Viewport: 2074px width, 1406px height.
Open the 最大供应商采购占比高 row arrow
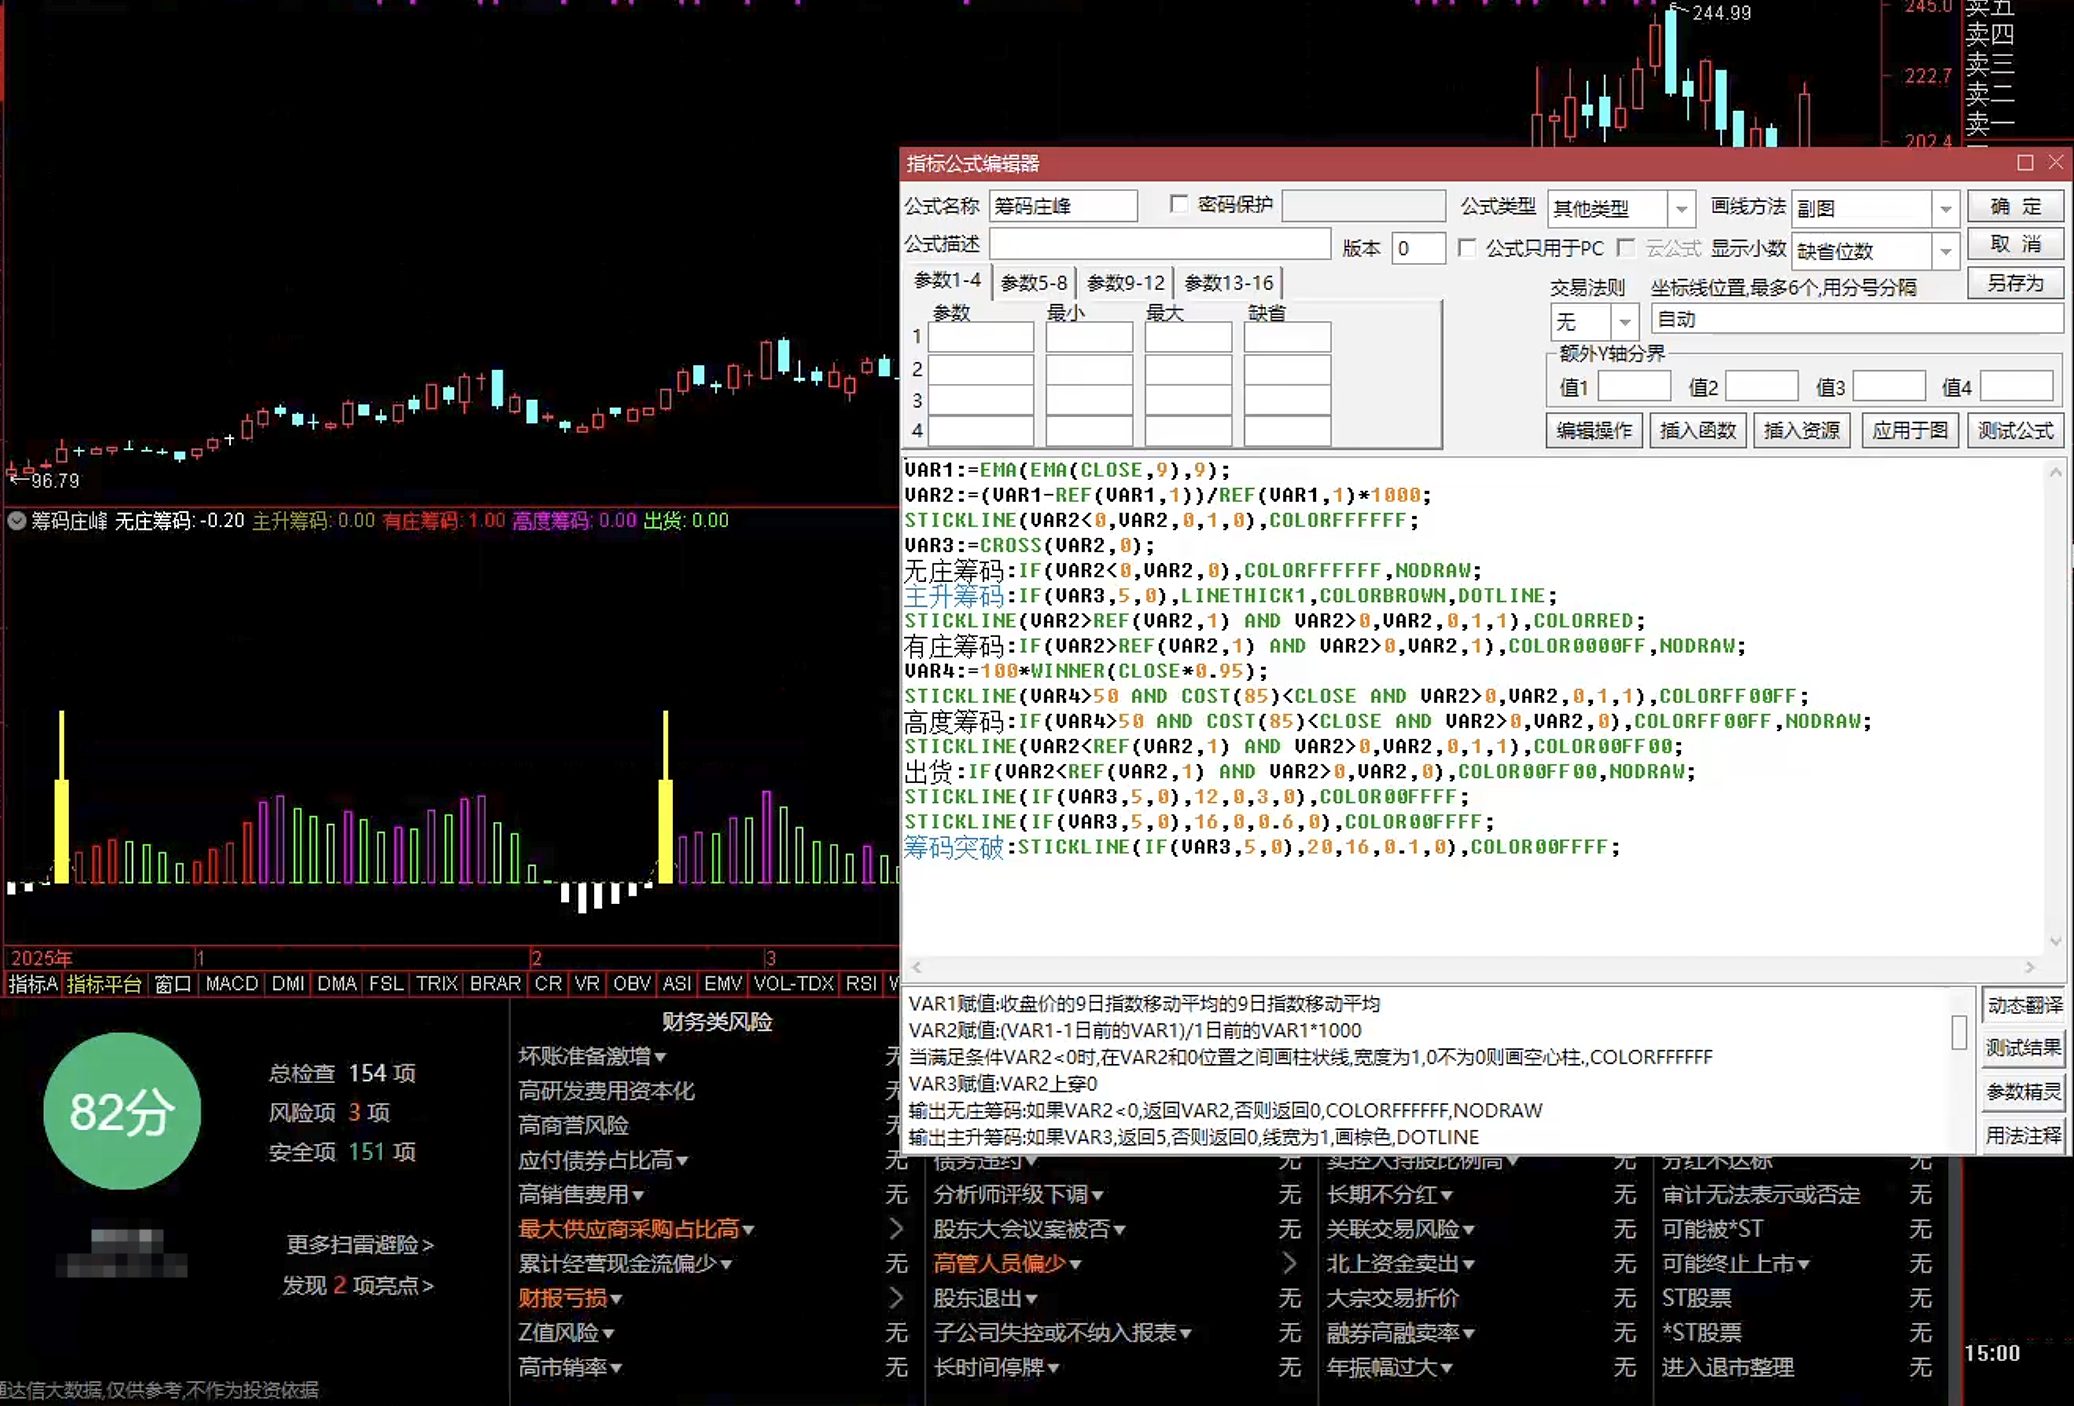(896, 1229)
